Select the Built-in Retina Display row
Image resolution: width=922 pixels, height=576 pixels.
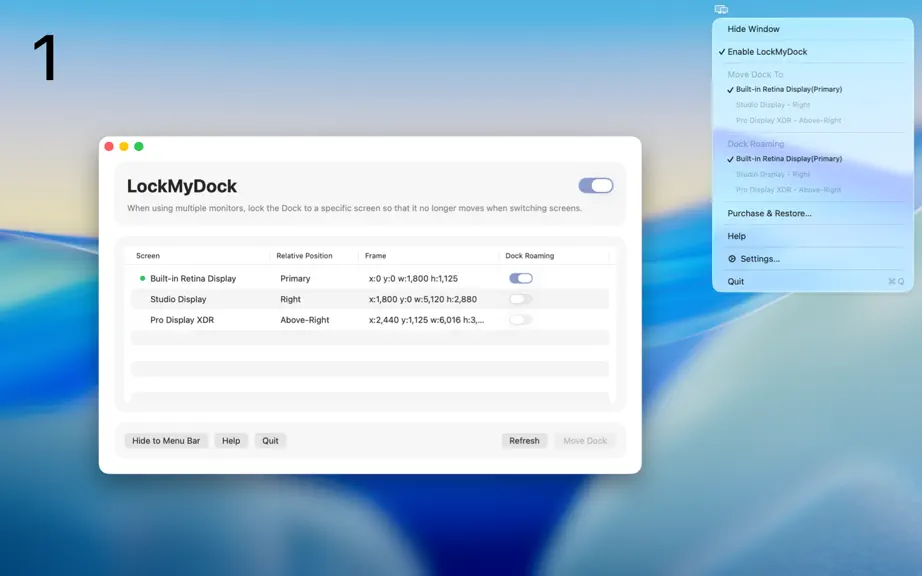pyautogui.click(x=370, y=279)
